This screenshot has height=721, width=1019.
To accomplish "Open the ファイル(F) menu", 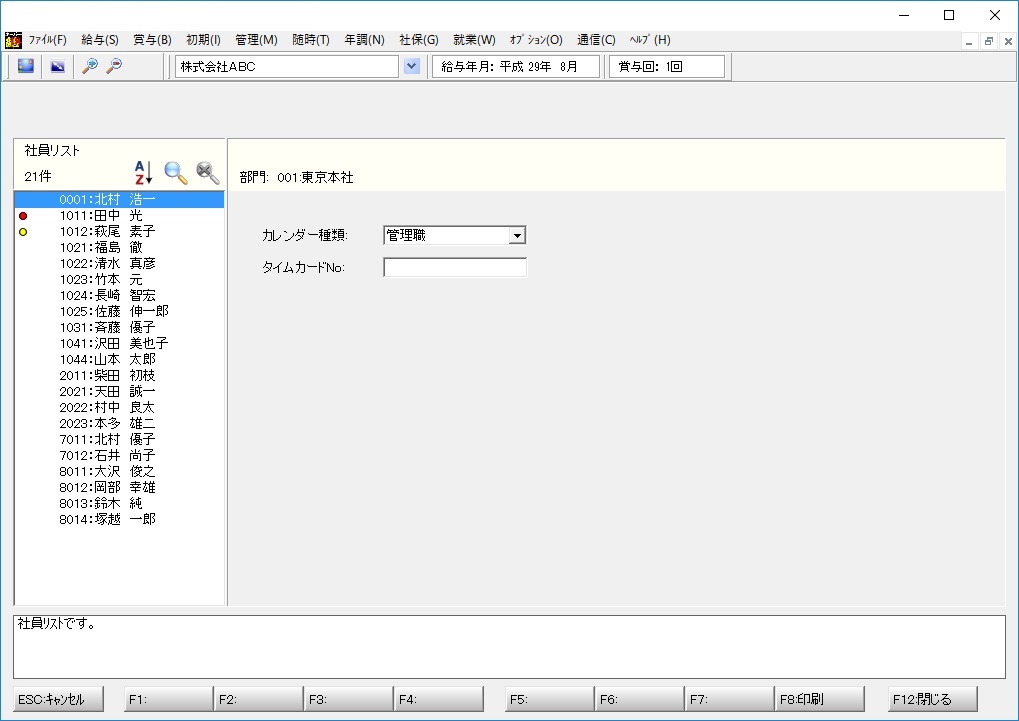I will [47, 40].
